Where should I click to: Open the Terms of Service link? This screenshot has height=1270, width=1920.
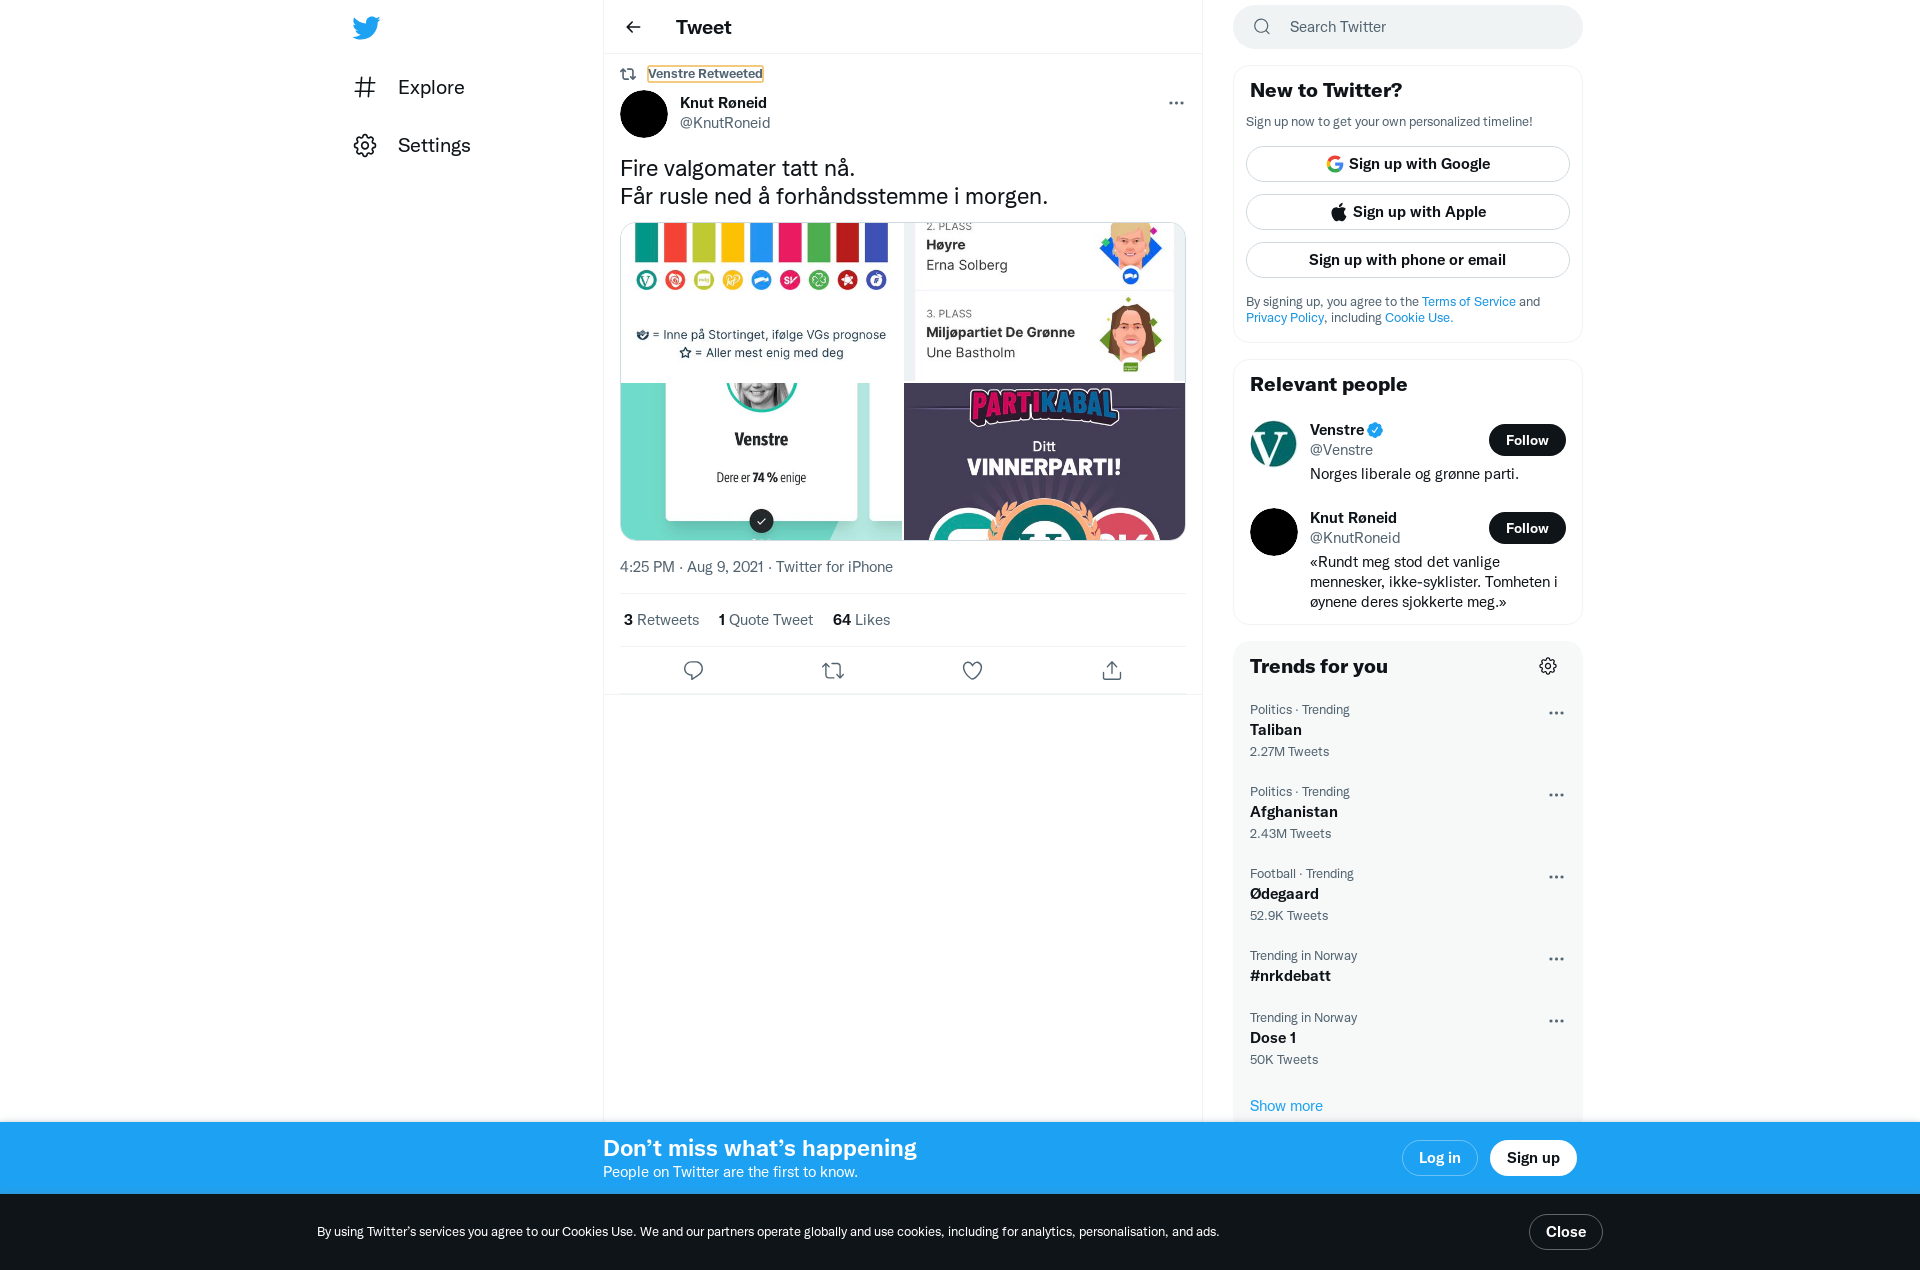(1469, 301)
